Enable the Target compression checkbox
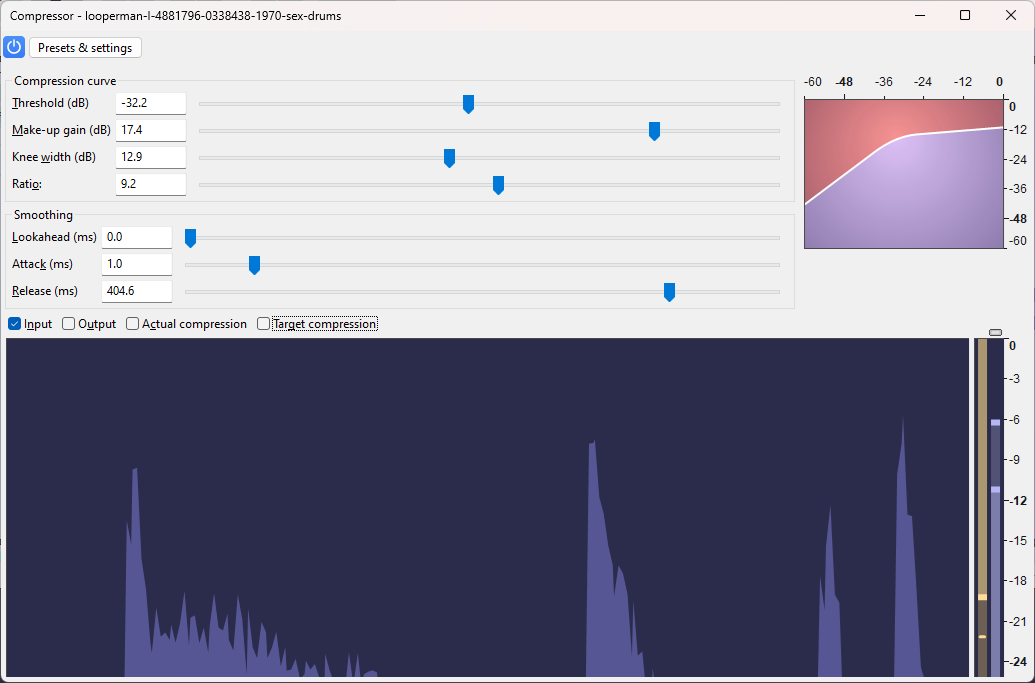 [263, 323]
